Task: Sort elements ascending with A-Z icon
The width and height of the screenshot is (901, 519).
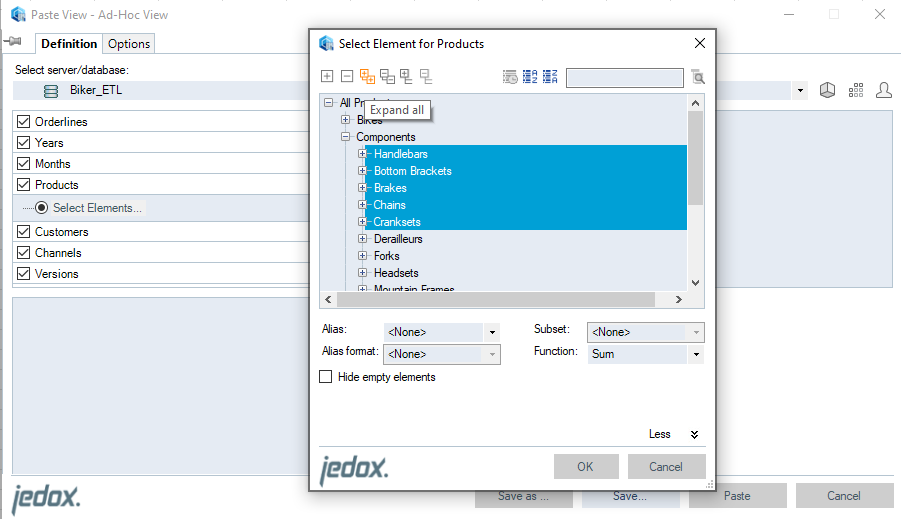Action: [x=530, y=77]
